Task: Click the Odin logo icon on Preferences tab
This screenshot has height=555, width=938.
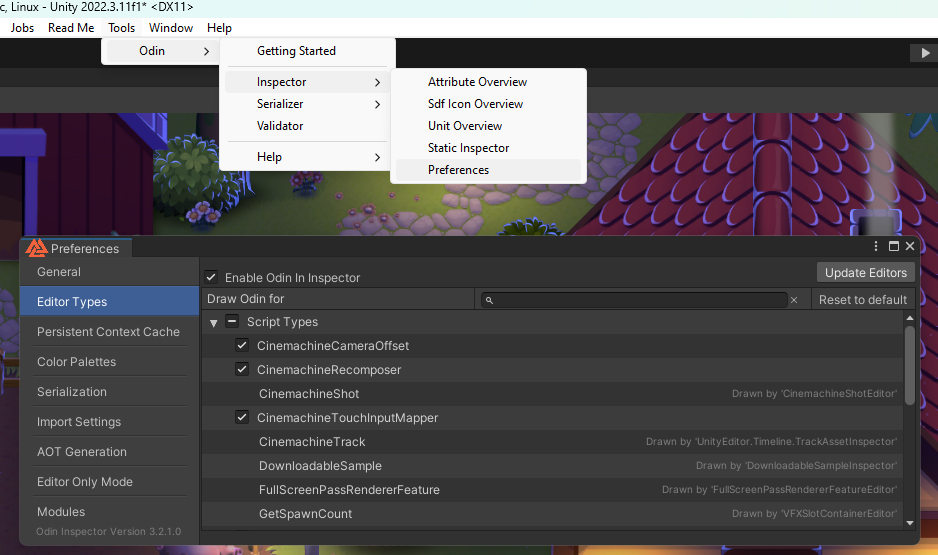Action: click(x=36, y=249)
